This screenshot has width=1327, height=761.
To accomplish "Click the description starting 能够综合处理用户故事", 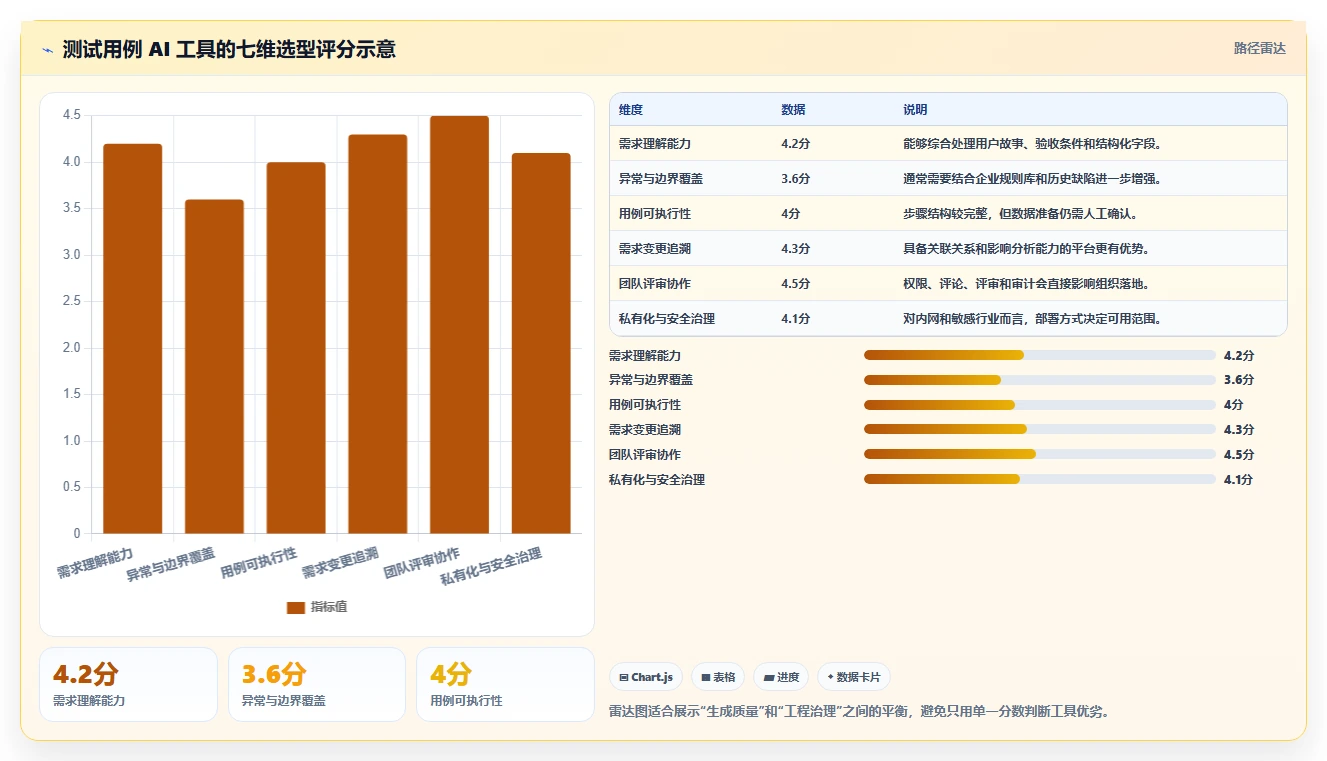I will pyautogui.click(x=1032, y=144).
